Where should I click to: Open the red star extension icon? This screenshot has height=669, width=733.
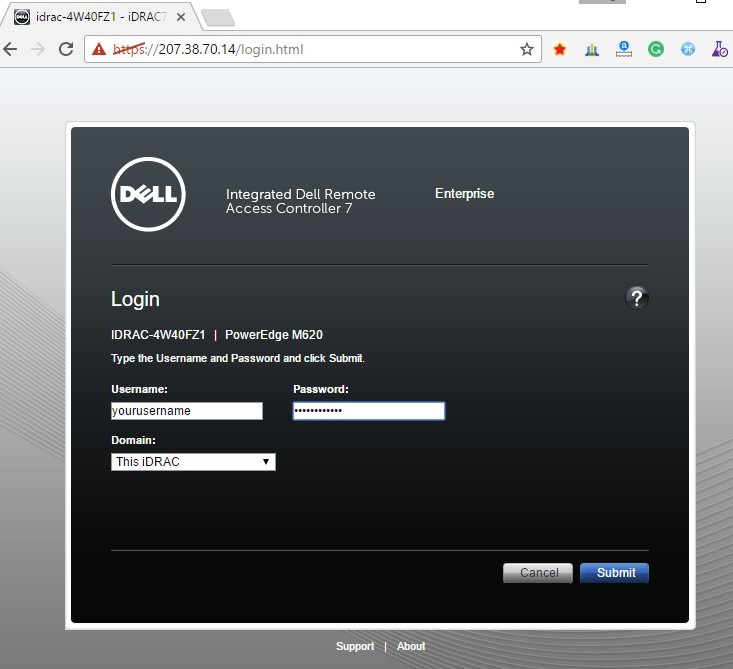(x=560, y=49)
